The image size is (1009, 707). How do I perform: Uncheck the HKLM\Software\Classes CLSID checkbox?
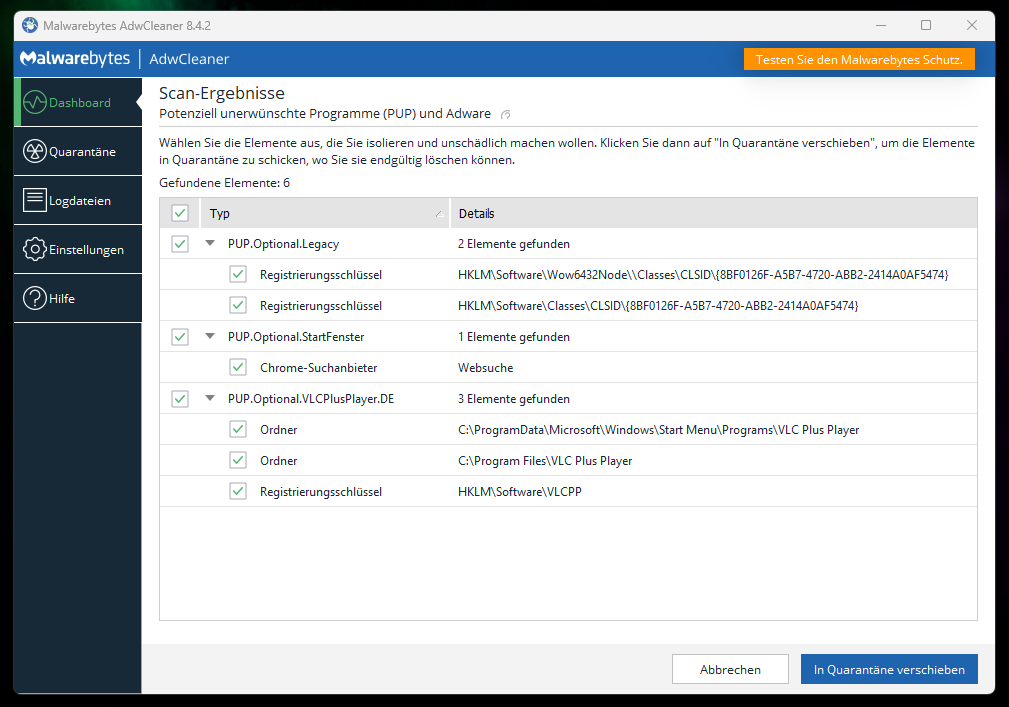pos(238,306)
